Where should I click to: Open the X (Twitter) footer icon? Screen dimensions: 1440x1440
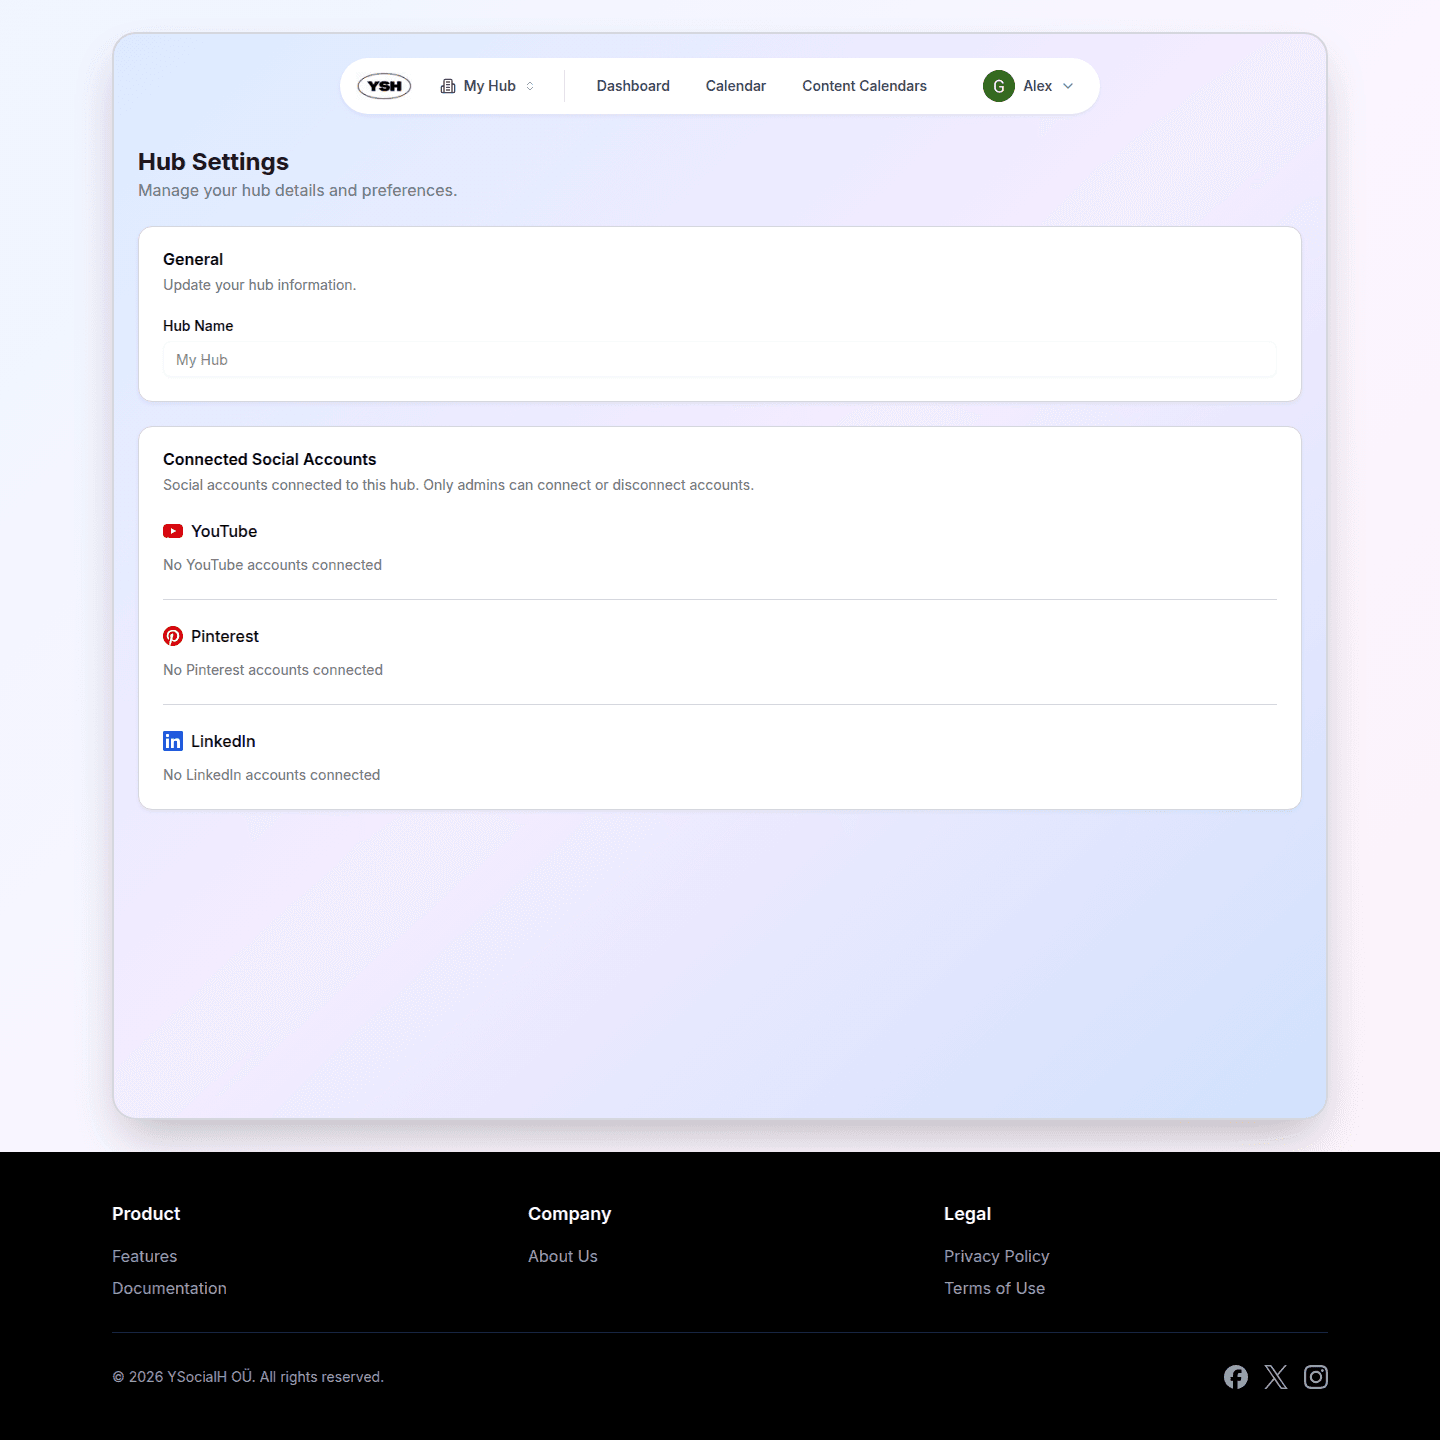point(1276,1377)
